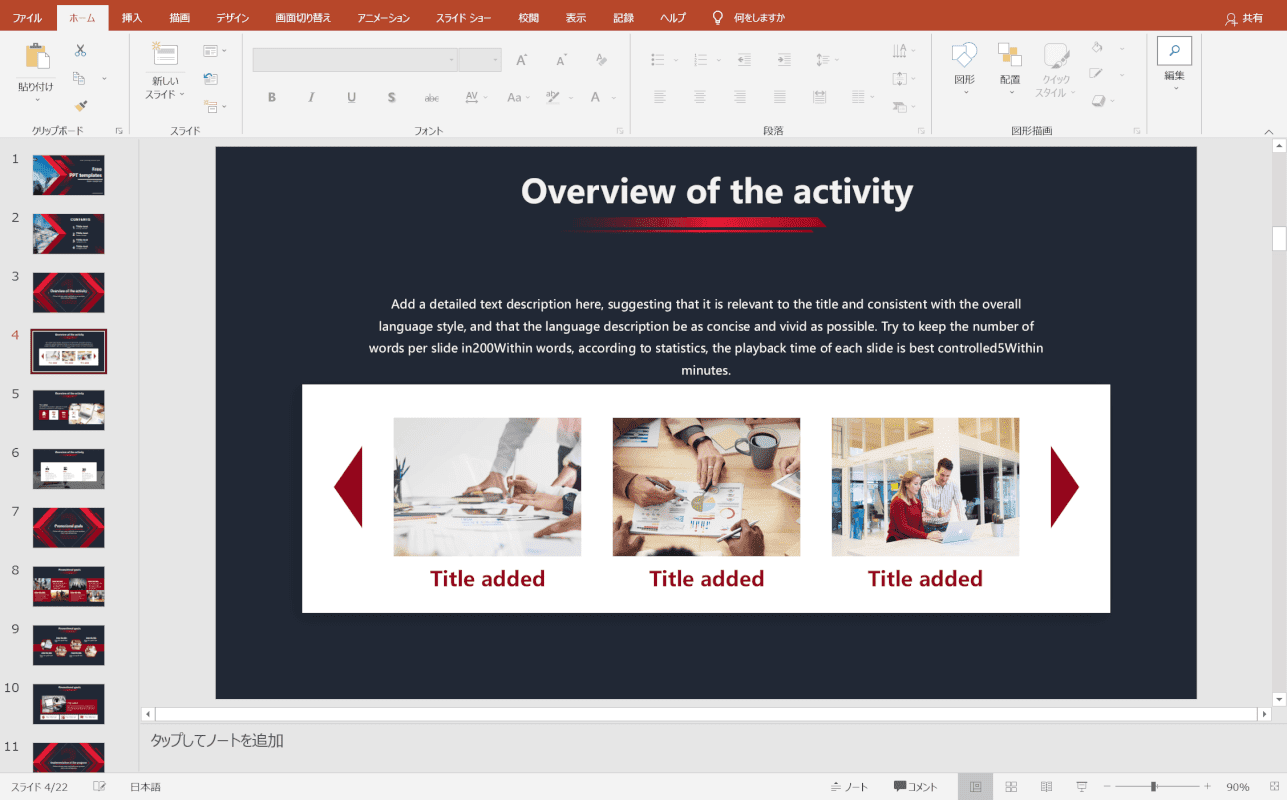This screenshot has height=800, width=1287.
Task: Collapse the ribbon with chevron arrow
Action: [1269, 131]
